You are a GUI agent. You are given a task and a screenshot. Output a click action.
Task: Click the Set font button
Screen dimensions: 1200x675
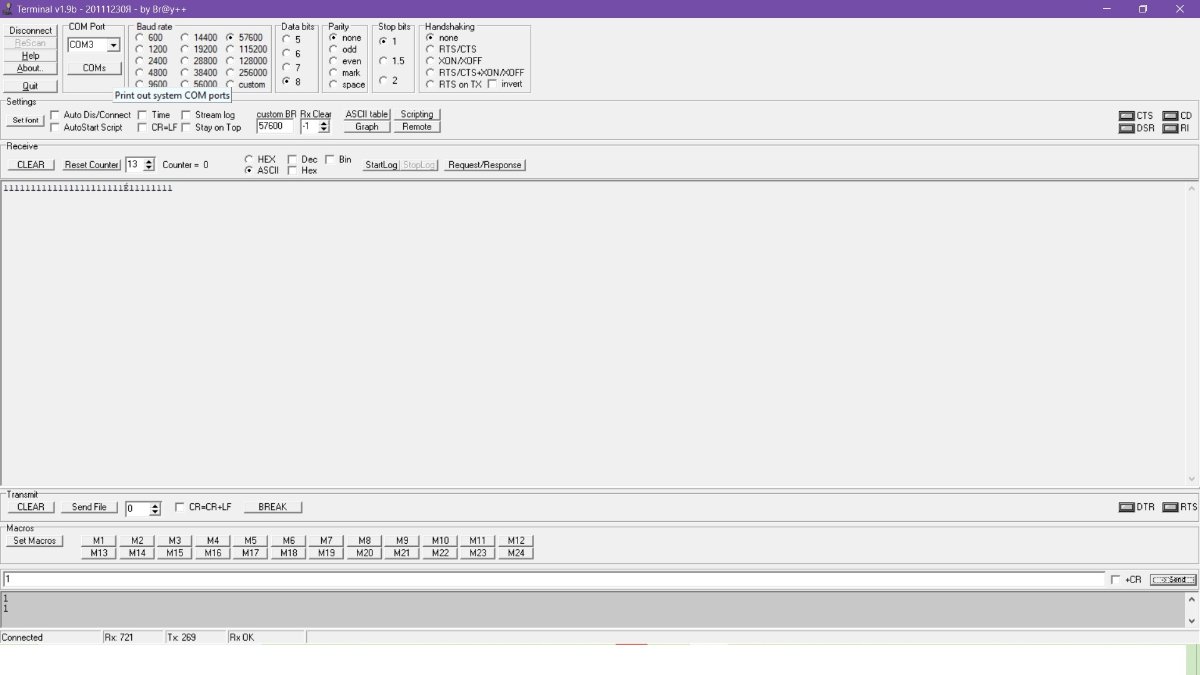[x=26, y=120]
